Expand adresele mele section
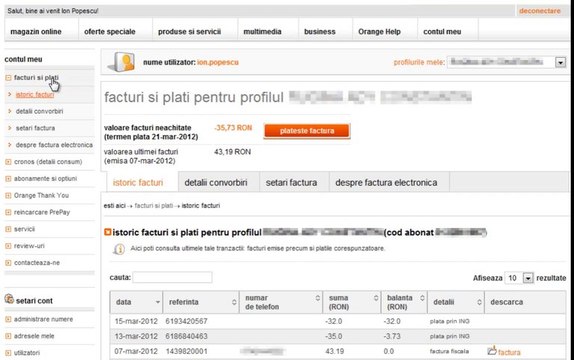 tap(8, 336)
